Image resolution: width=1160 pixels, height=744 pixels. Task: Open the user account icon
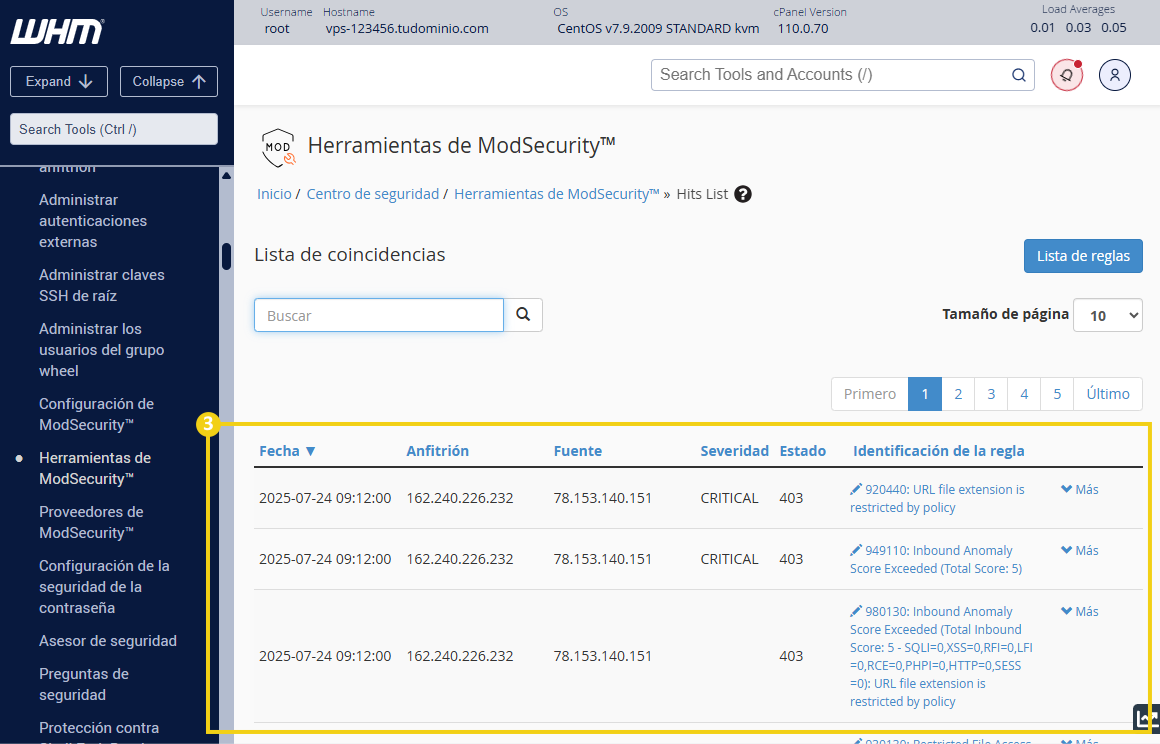point(1114,75)
